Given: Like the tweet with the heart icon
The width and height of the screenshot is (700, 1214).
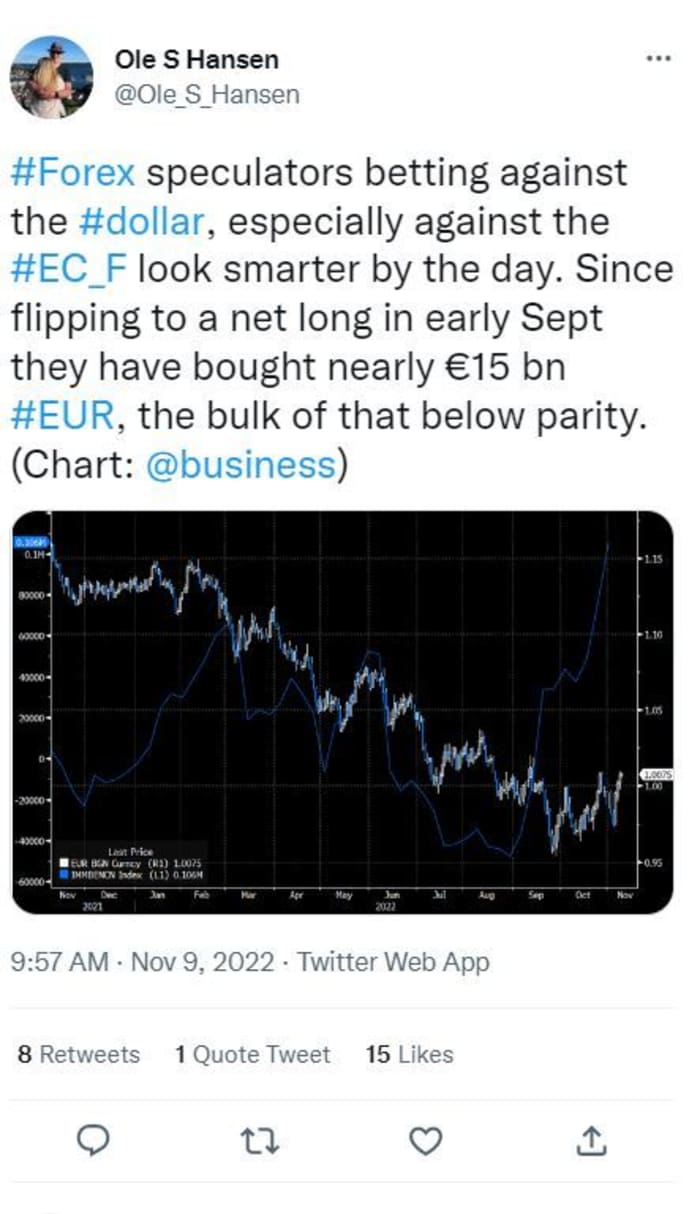Looking at the screenshot, I should click(427, 1139).
